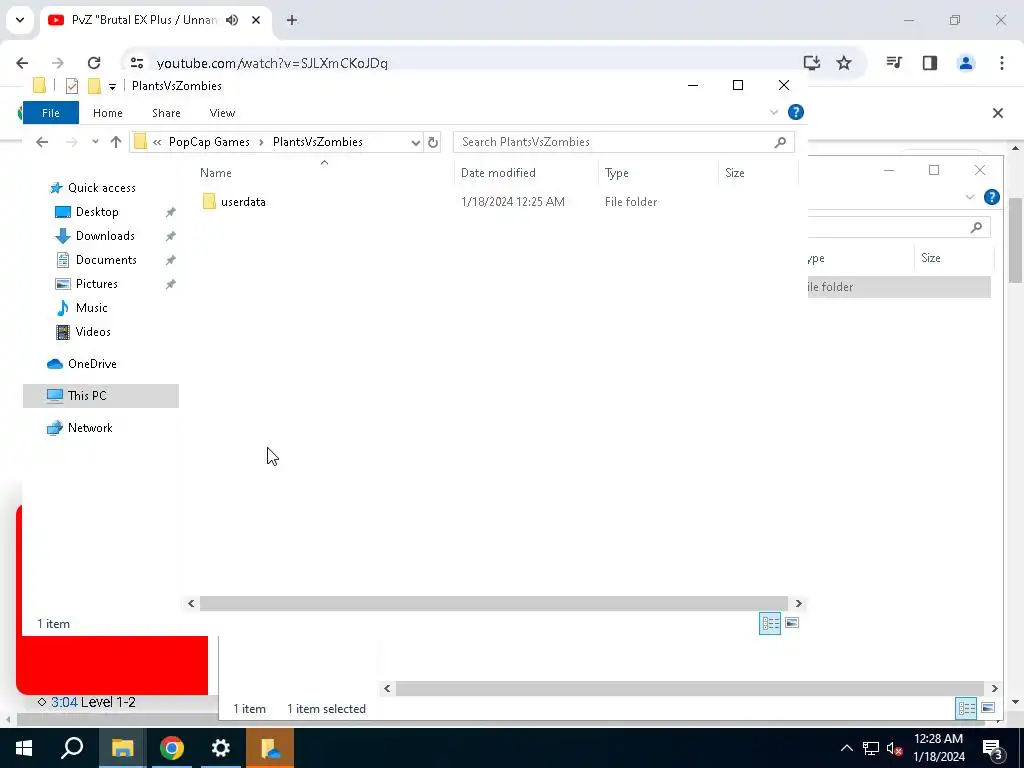Reload the YouTube page
Screen dimensions: 1024x768
pyautogui.click(x=94, y=63)
